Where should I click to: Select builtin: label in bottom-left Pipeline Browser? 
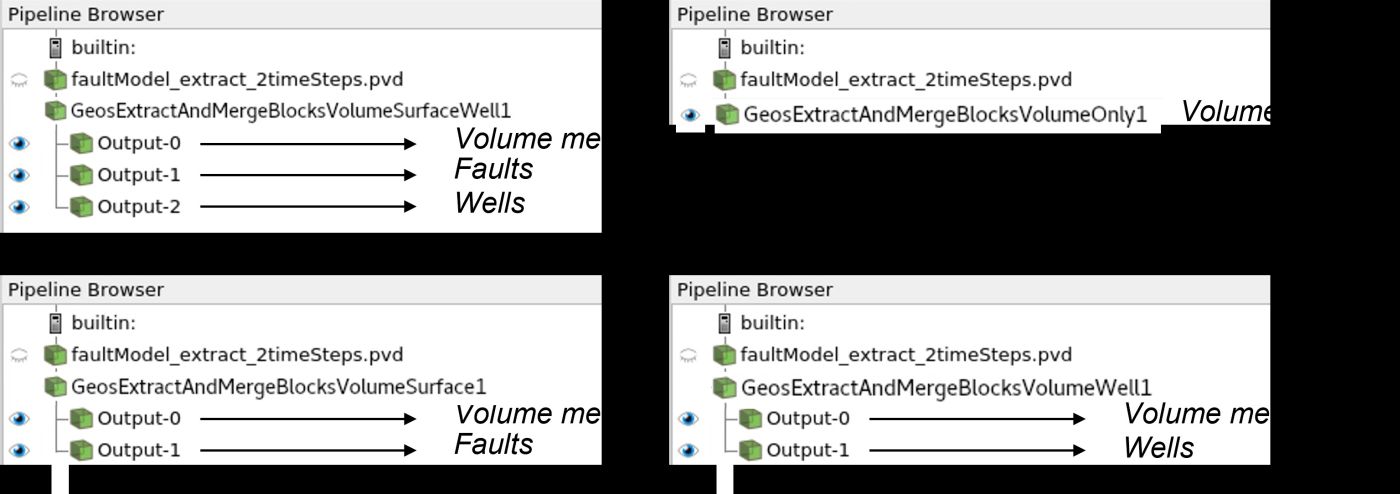(102, 323)
